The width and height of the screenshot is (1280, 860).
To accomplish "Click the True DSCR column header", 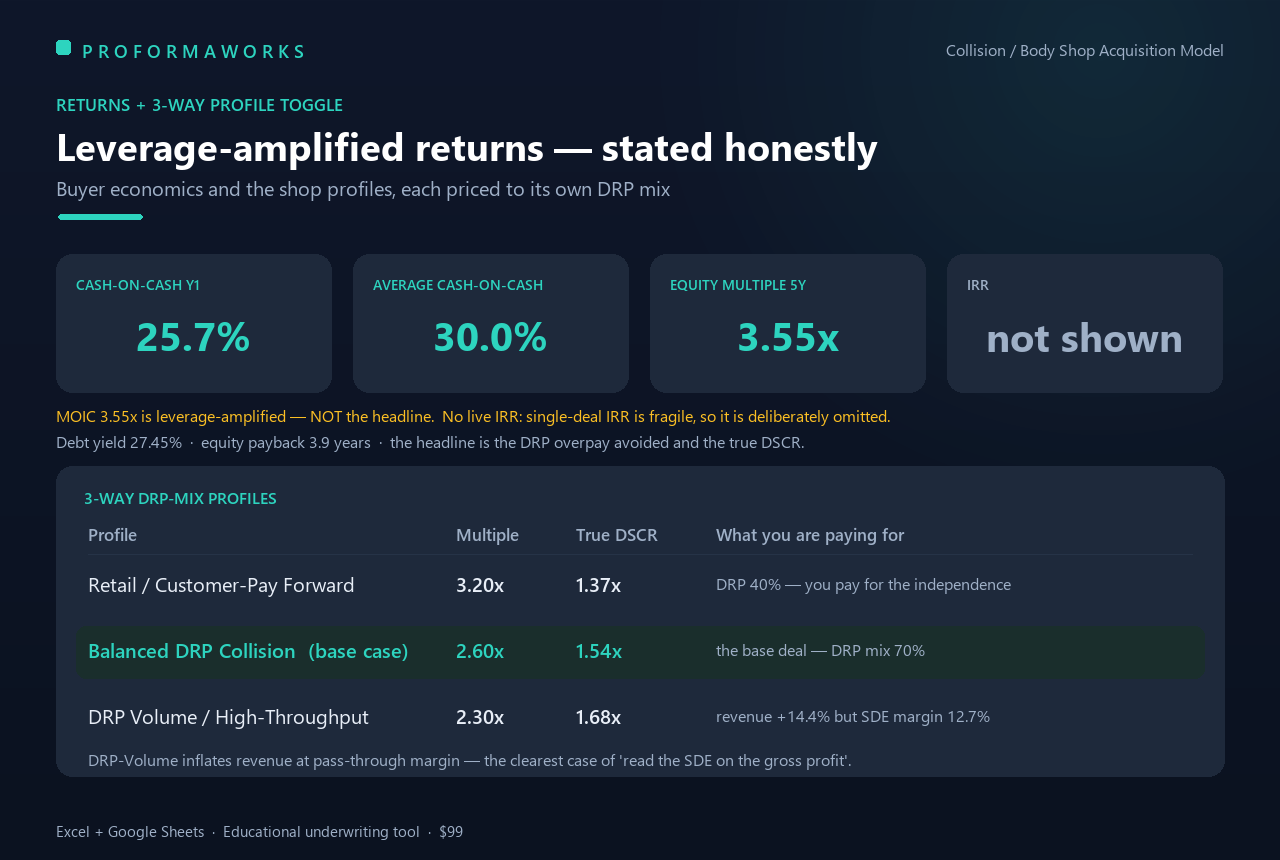I will click(616, 535).
